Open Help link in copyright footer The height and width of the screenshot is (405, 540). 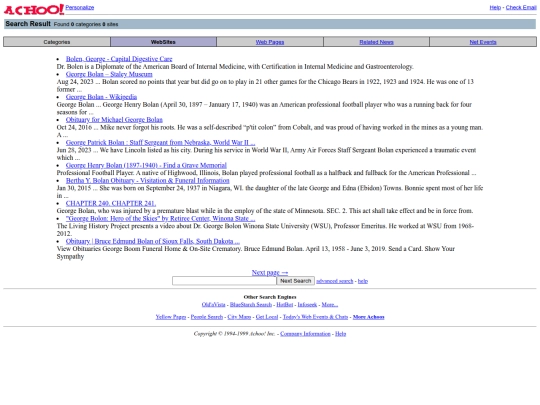coord(341,333)
